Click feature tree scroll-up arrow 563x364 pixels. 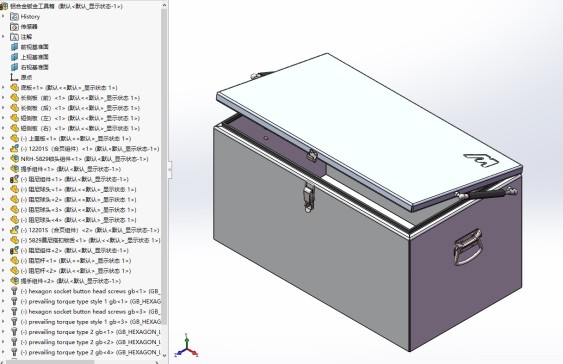coord(164,5)
